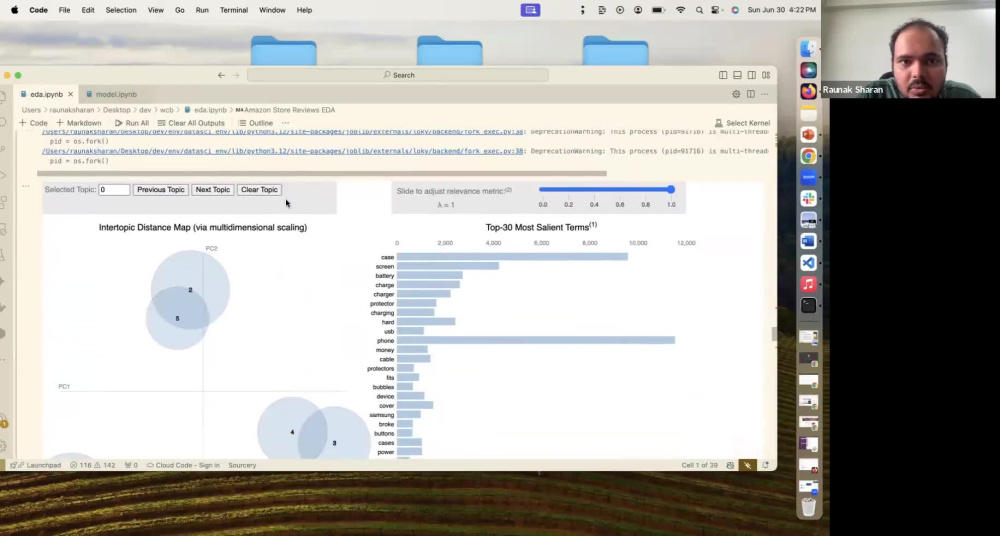This screenshot has height=536, width=1000.
Task: Open Music app from the dock
Action: tap(808, 284)
